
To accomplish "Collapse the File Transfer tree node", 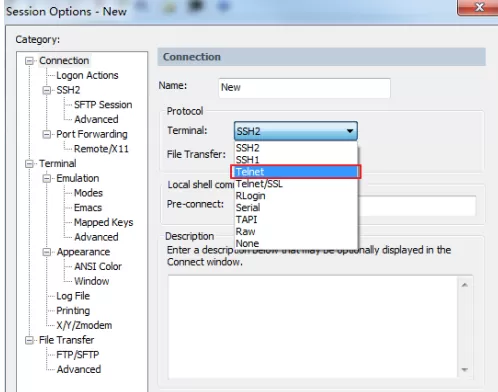I will (x=29, y=340).
